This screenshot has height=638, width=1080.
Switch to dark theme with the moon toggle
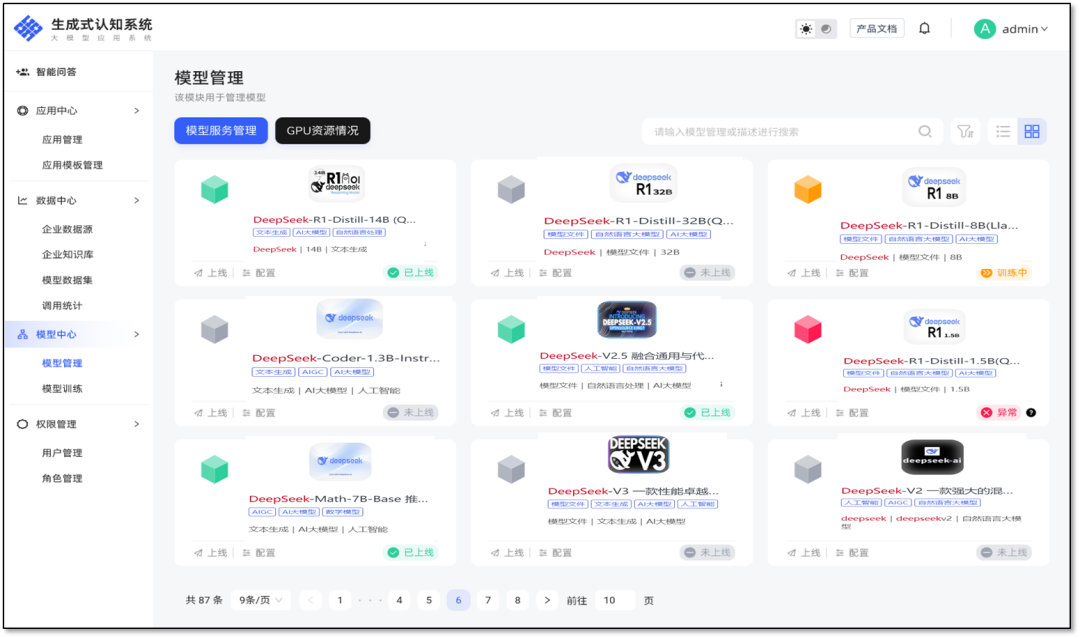click(x=826, y=29)
